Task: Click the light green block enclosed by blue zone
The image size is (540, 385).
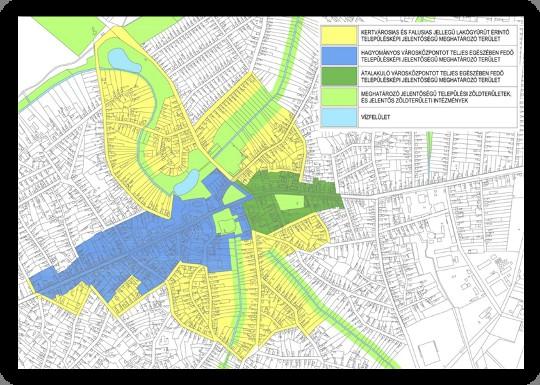Action: 226,222
